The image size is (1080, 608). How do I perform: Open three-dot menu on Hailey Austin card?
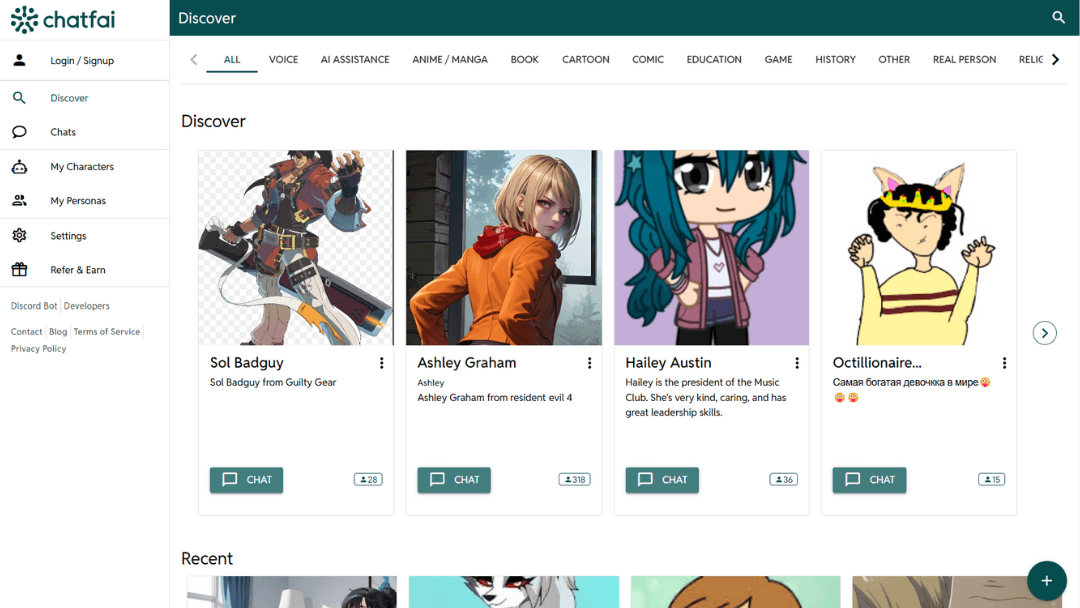pyautogui.click(x=797, y=363)
